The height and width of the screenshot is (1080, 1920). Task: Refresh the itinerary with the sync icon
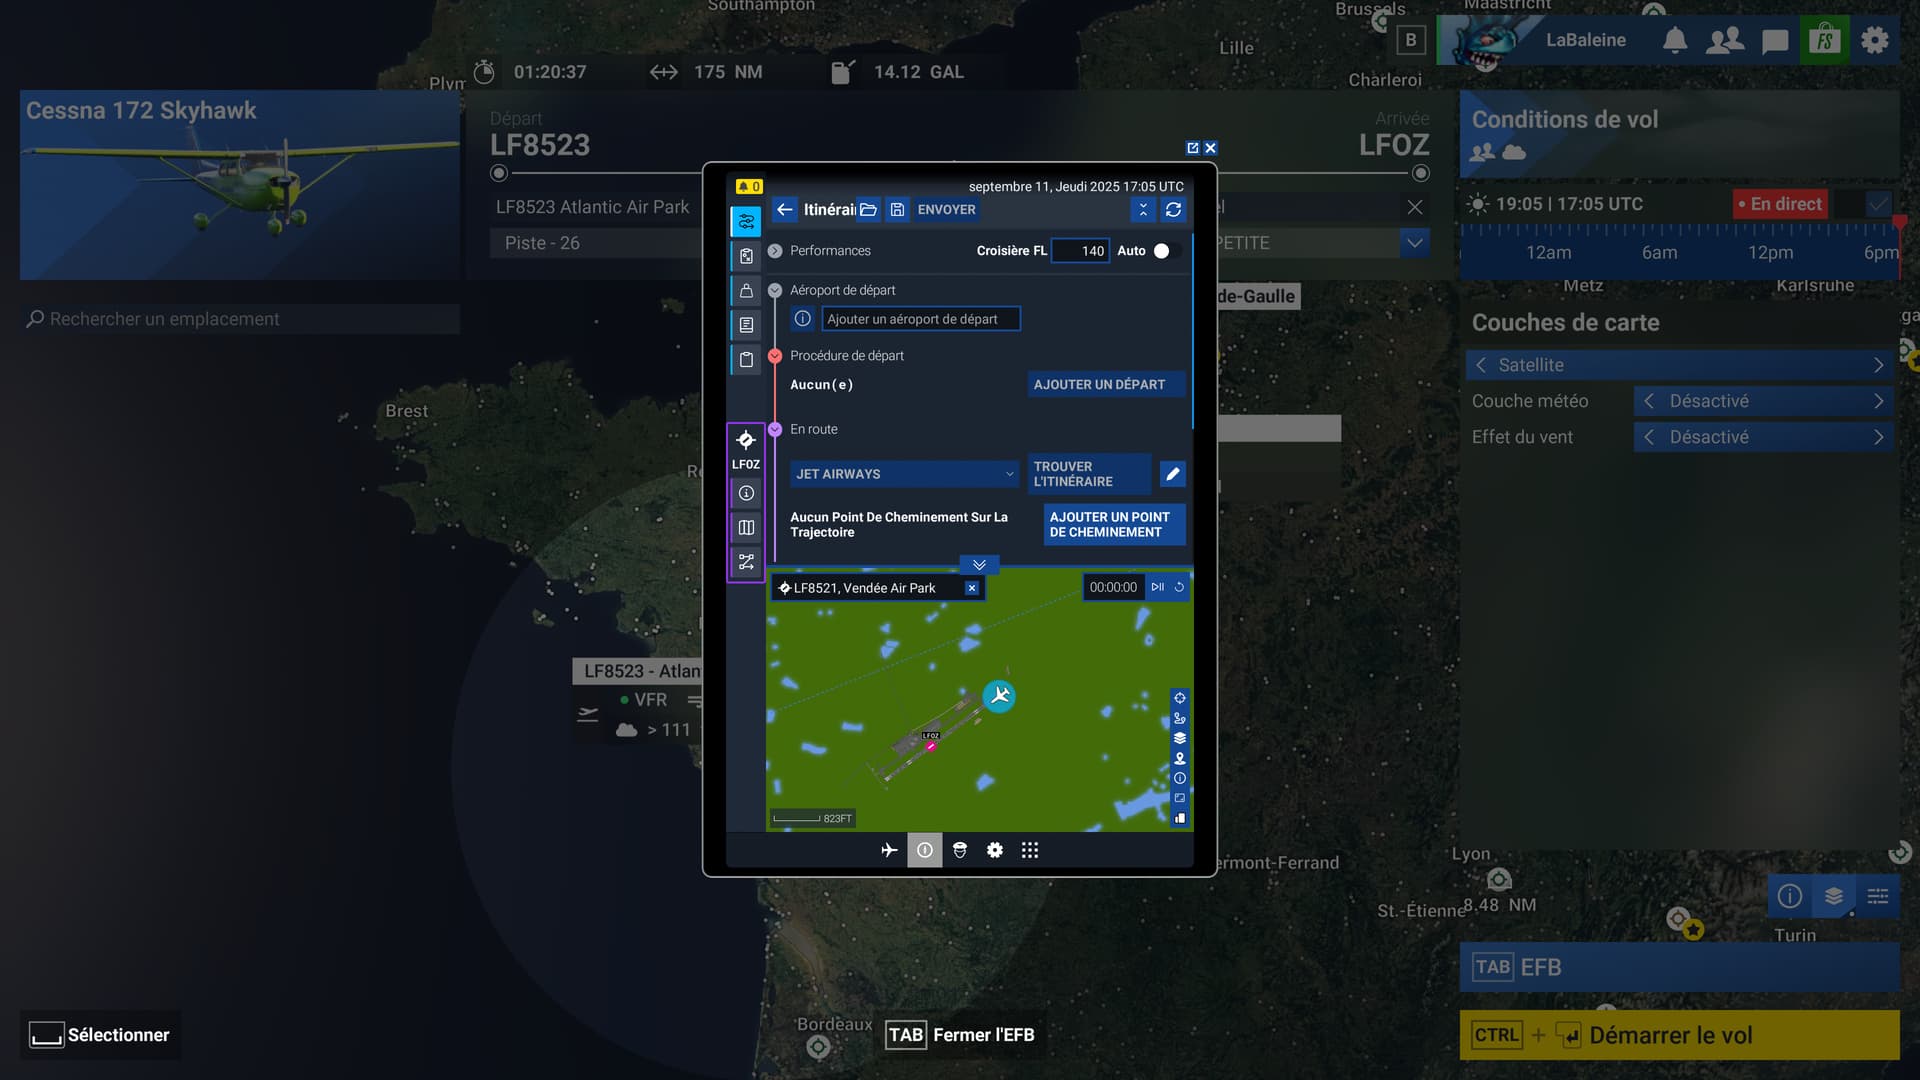coord(1173,210)
